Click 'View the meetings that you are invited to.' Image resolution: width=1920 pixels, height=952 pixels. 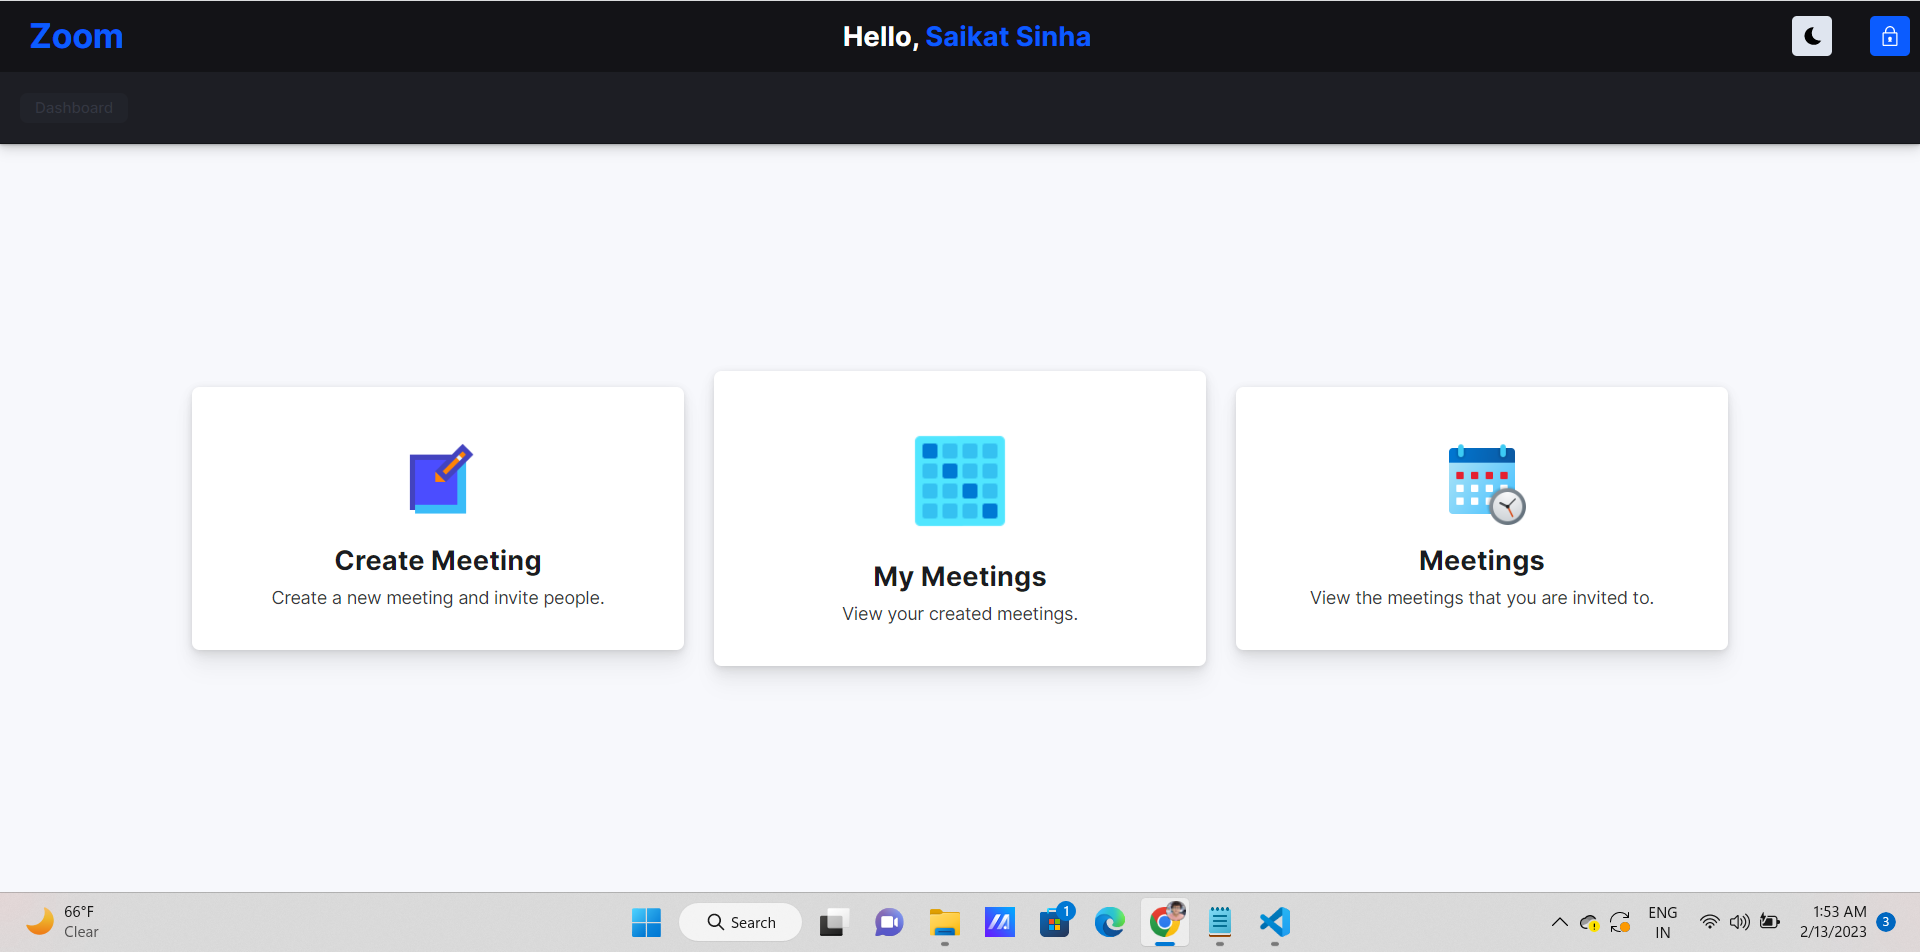pos(1482,598)
